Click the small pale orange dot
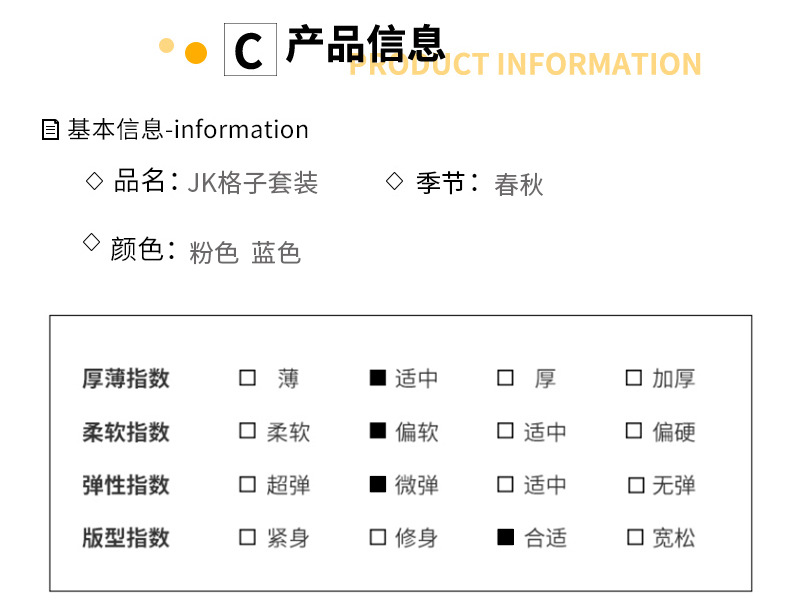Viewport: 790px width, 609px height. [x=167, y=45]
